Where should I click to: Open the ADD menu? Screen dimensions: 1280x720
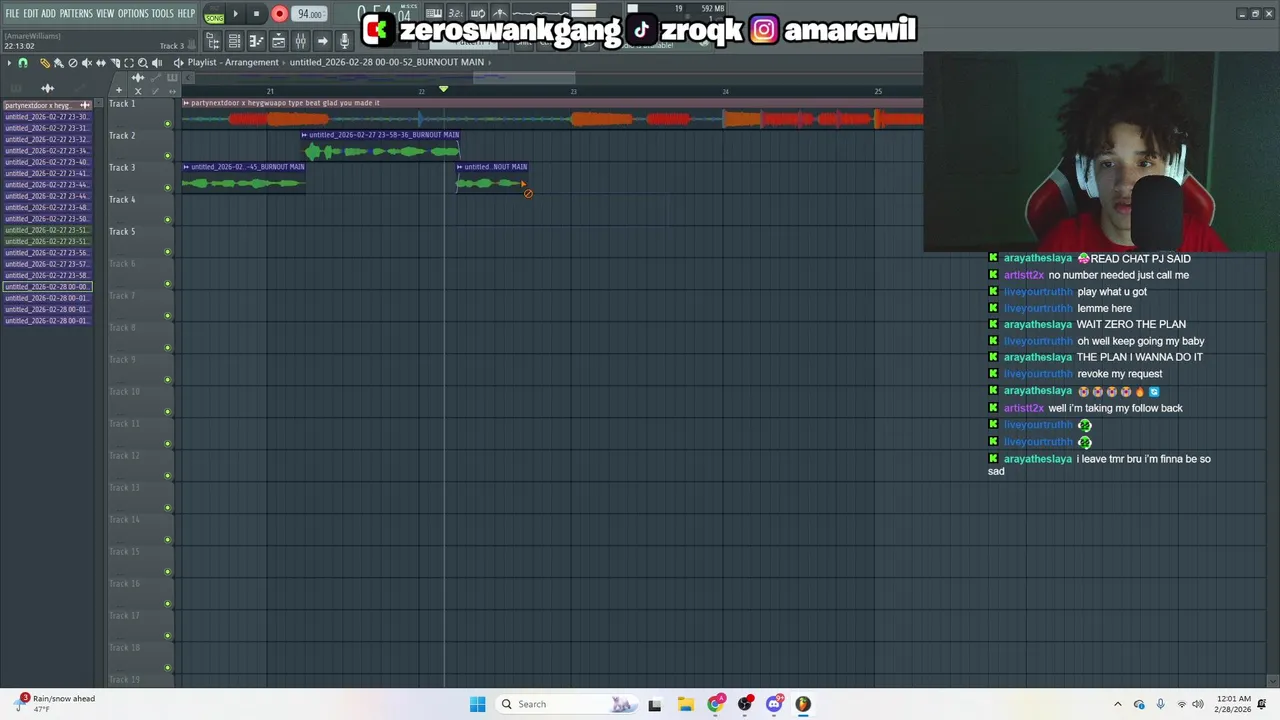click(x=49, y=14)
